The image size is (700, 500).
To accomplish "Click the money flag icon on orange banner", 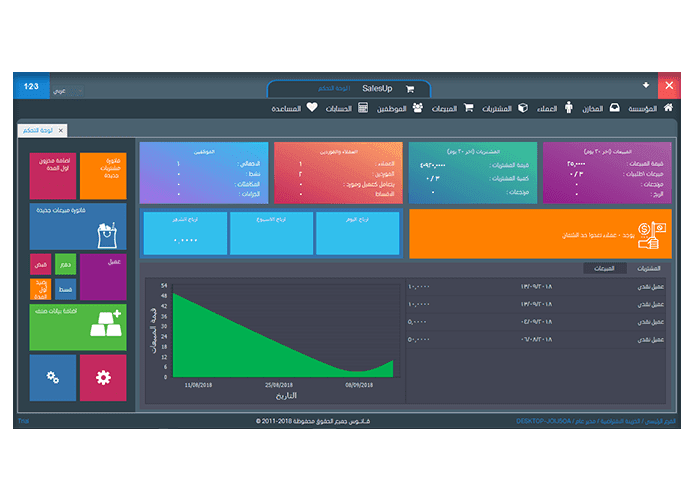I will [x=651, y=234].
